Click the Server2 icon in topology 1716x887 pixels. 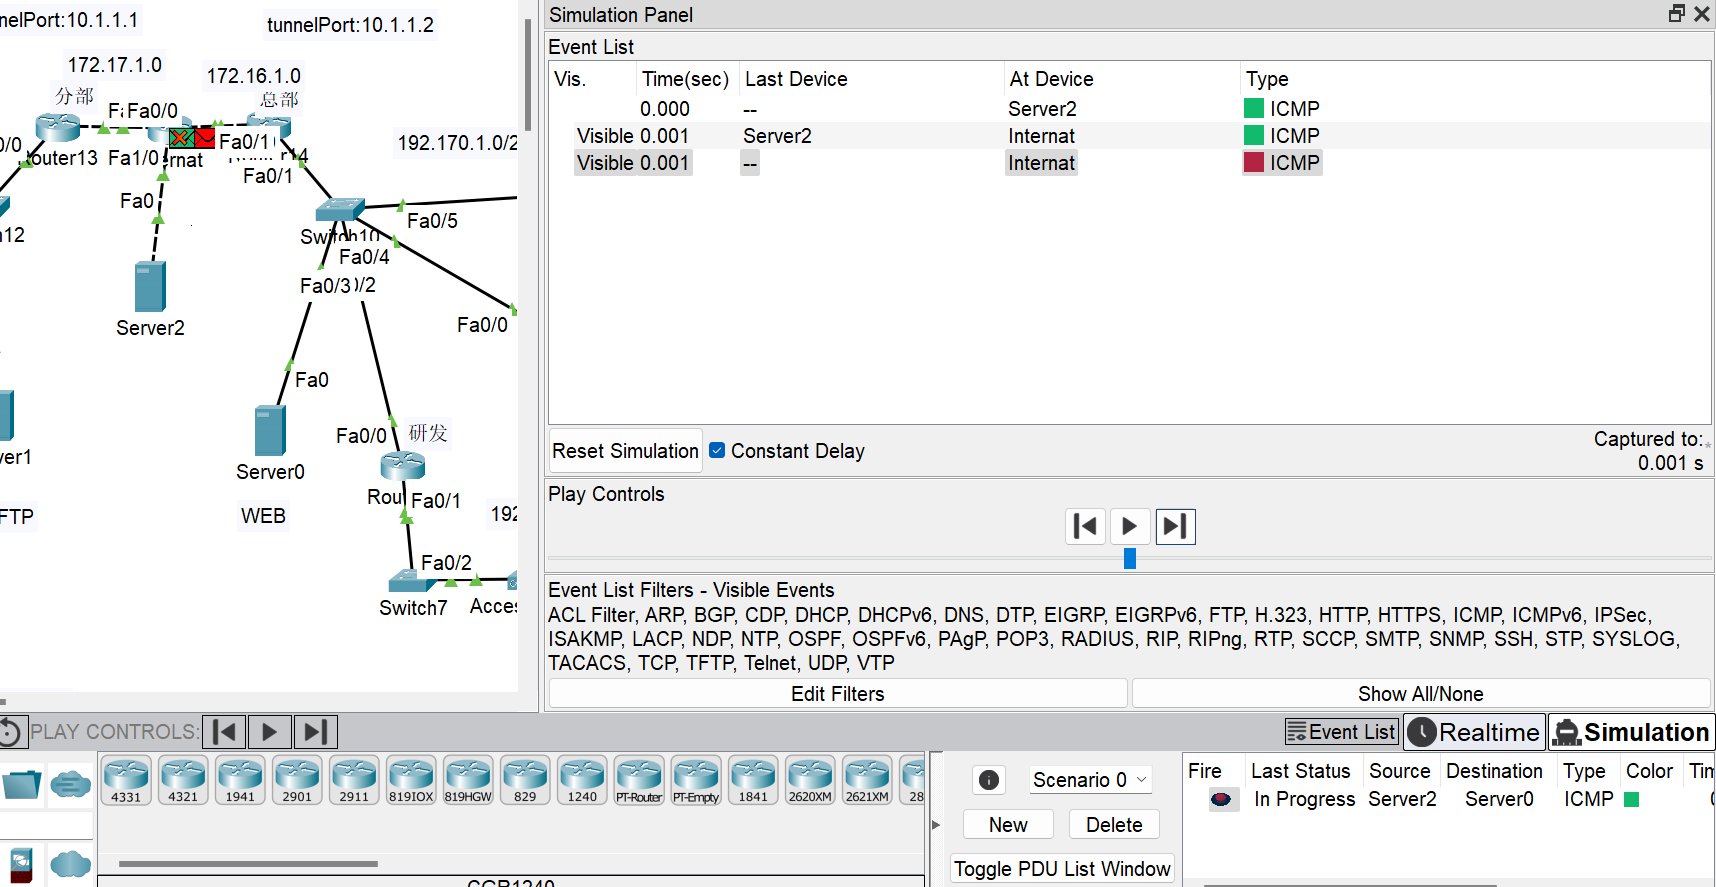click(150, 287)
